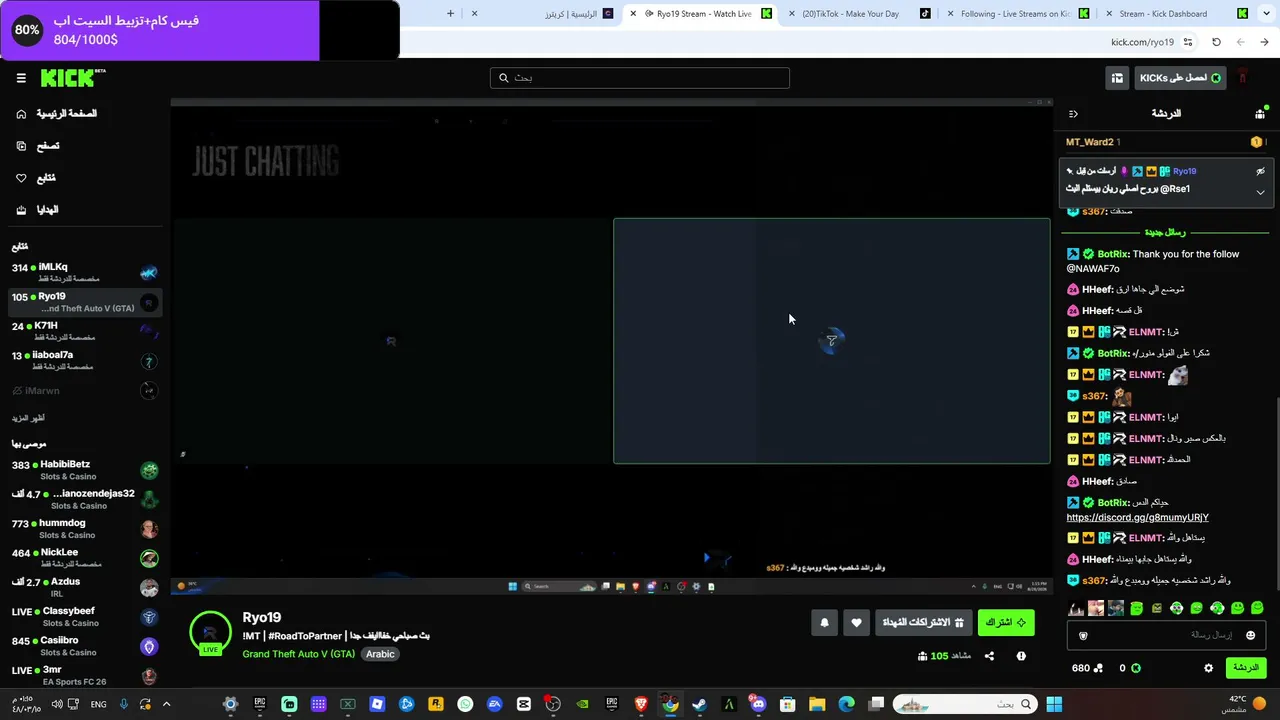
Task: Open Steam from the taskbar
Action: click(x=699, y=704)
